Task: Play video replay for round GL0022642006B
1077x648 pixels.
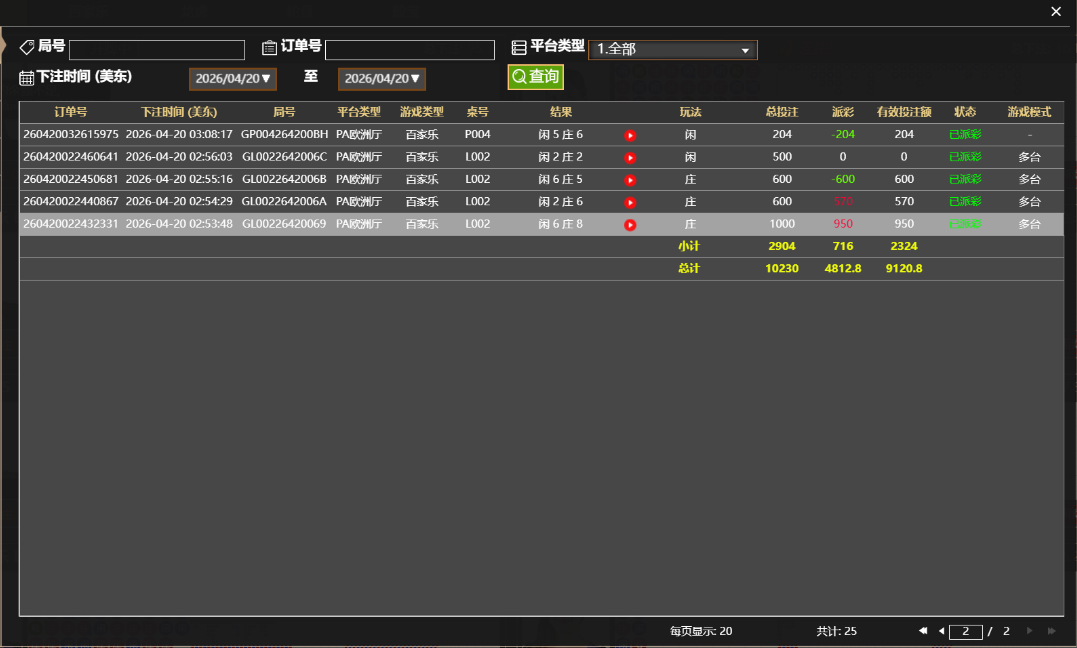Action: coord(630,180)
